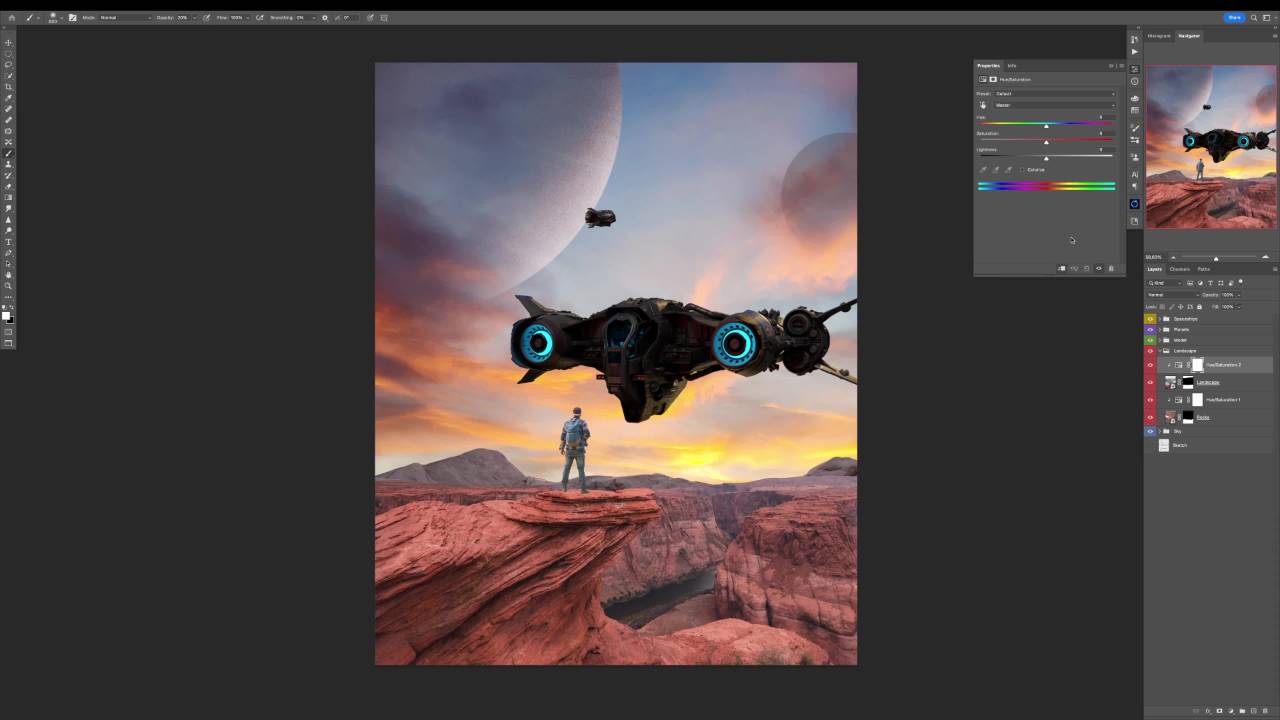Toggle visibility of the Sky group
This screenshot has width=1280, height=720.
click(x=1150, y=431)
